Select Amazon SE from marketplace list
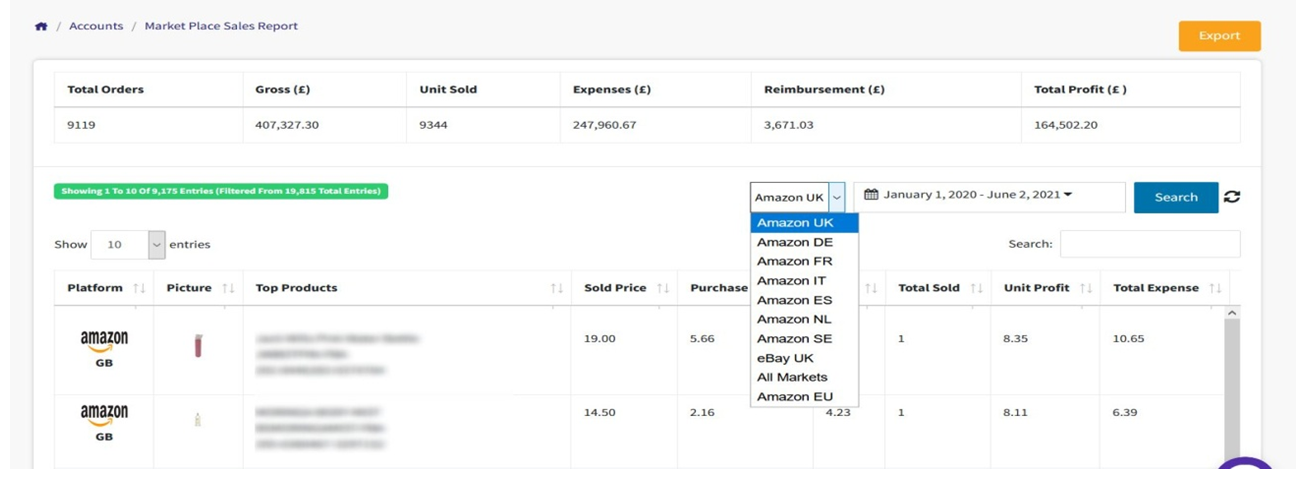This screenshot has width=1309, height=493. pos(804,339)
